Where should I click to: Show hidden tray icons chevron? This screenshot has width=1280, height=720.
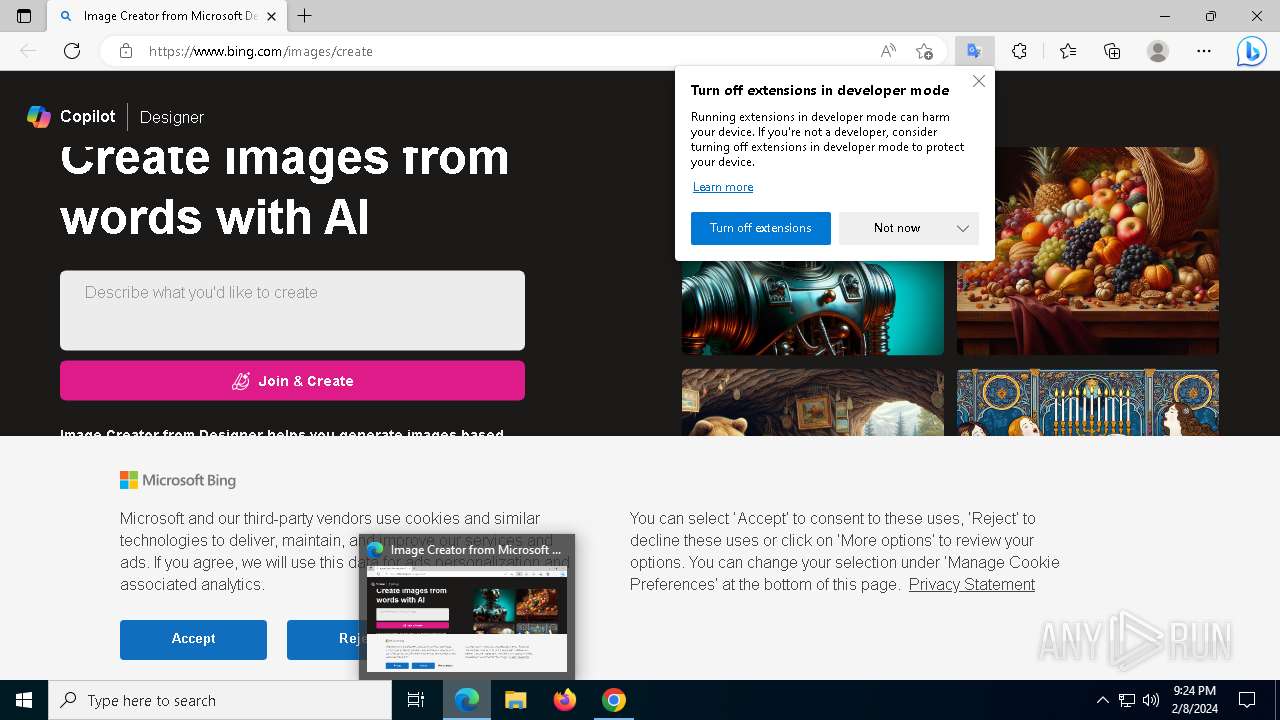(x=1103, y=700)
